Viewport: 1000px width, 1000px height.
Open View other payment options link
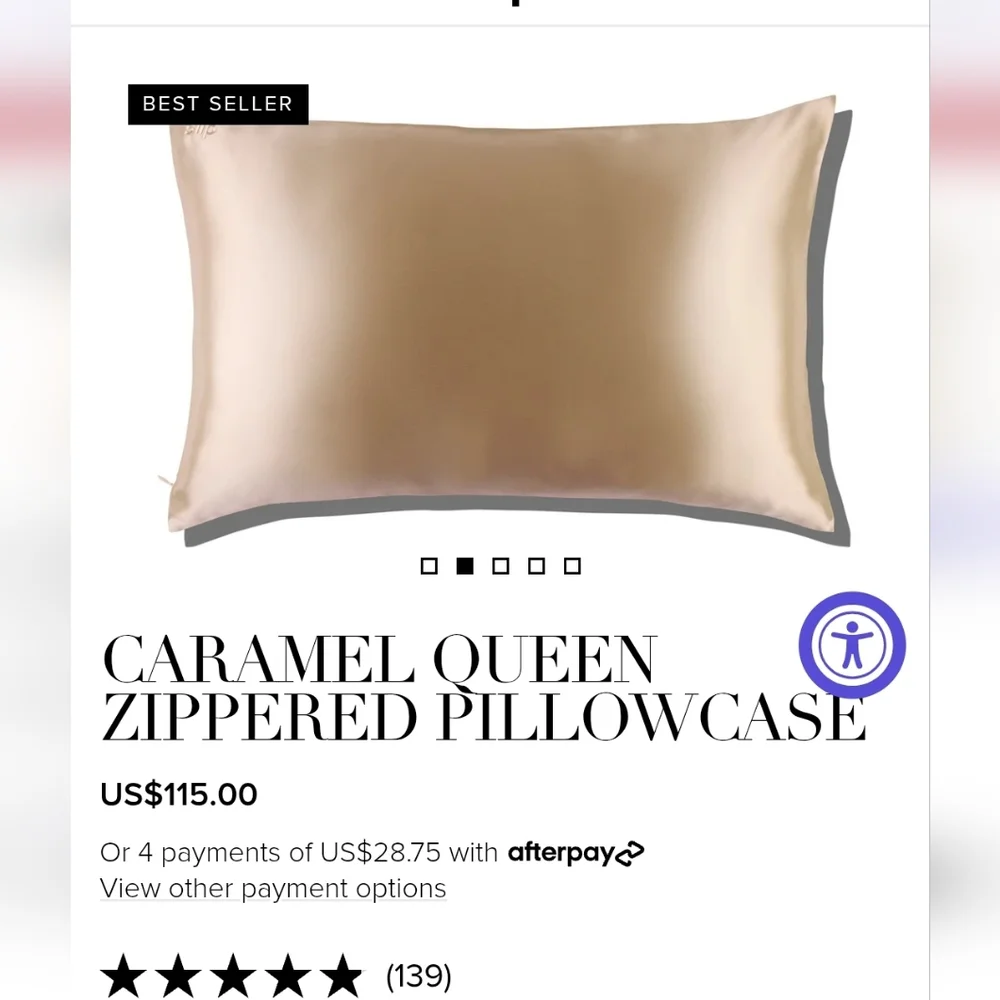click(273, 888)
